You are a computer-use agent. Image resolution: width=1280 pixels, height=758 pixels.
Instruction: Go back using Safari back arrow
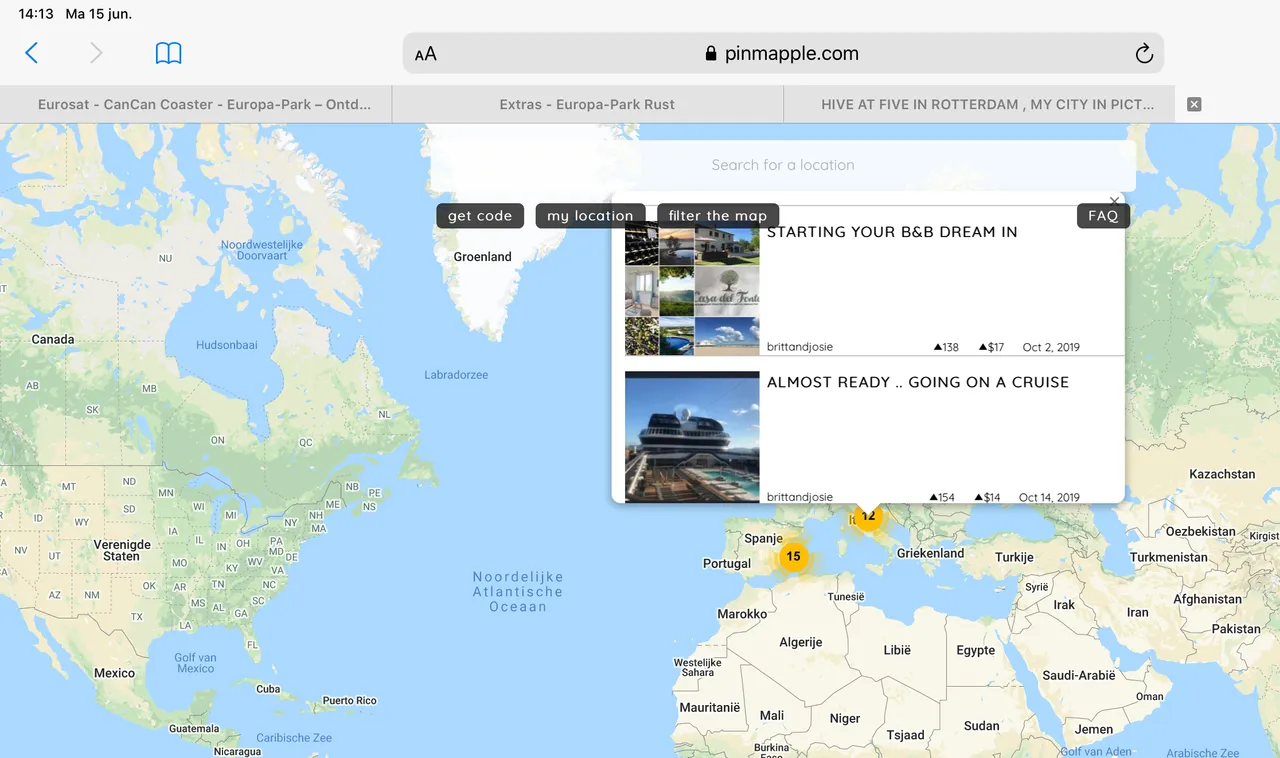pyautogui.click(x=31, y=53)
